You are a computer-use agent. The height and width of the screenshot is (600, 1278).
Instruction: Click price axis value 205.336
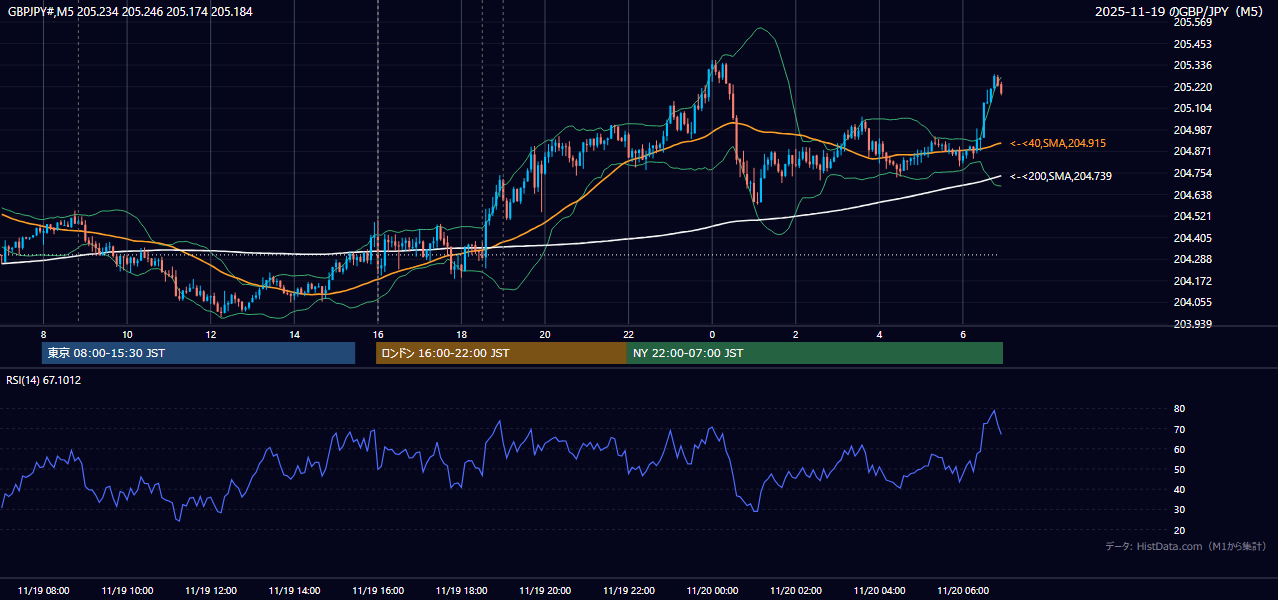[1191, 65]
